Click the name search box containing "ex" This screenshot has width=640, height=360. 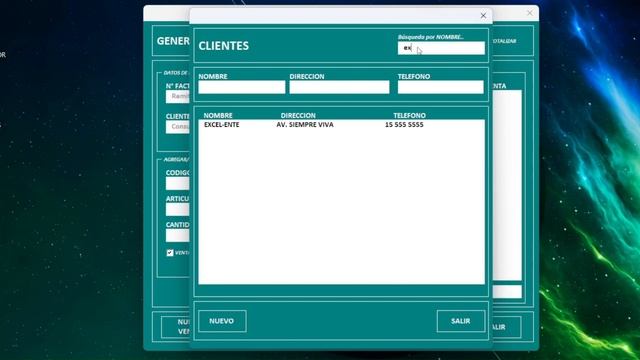(x=441, y=48)
